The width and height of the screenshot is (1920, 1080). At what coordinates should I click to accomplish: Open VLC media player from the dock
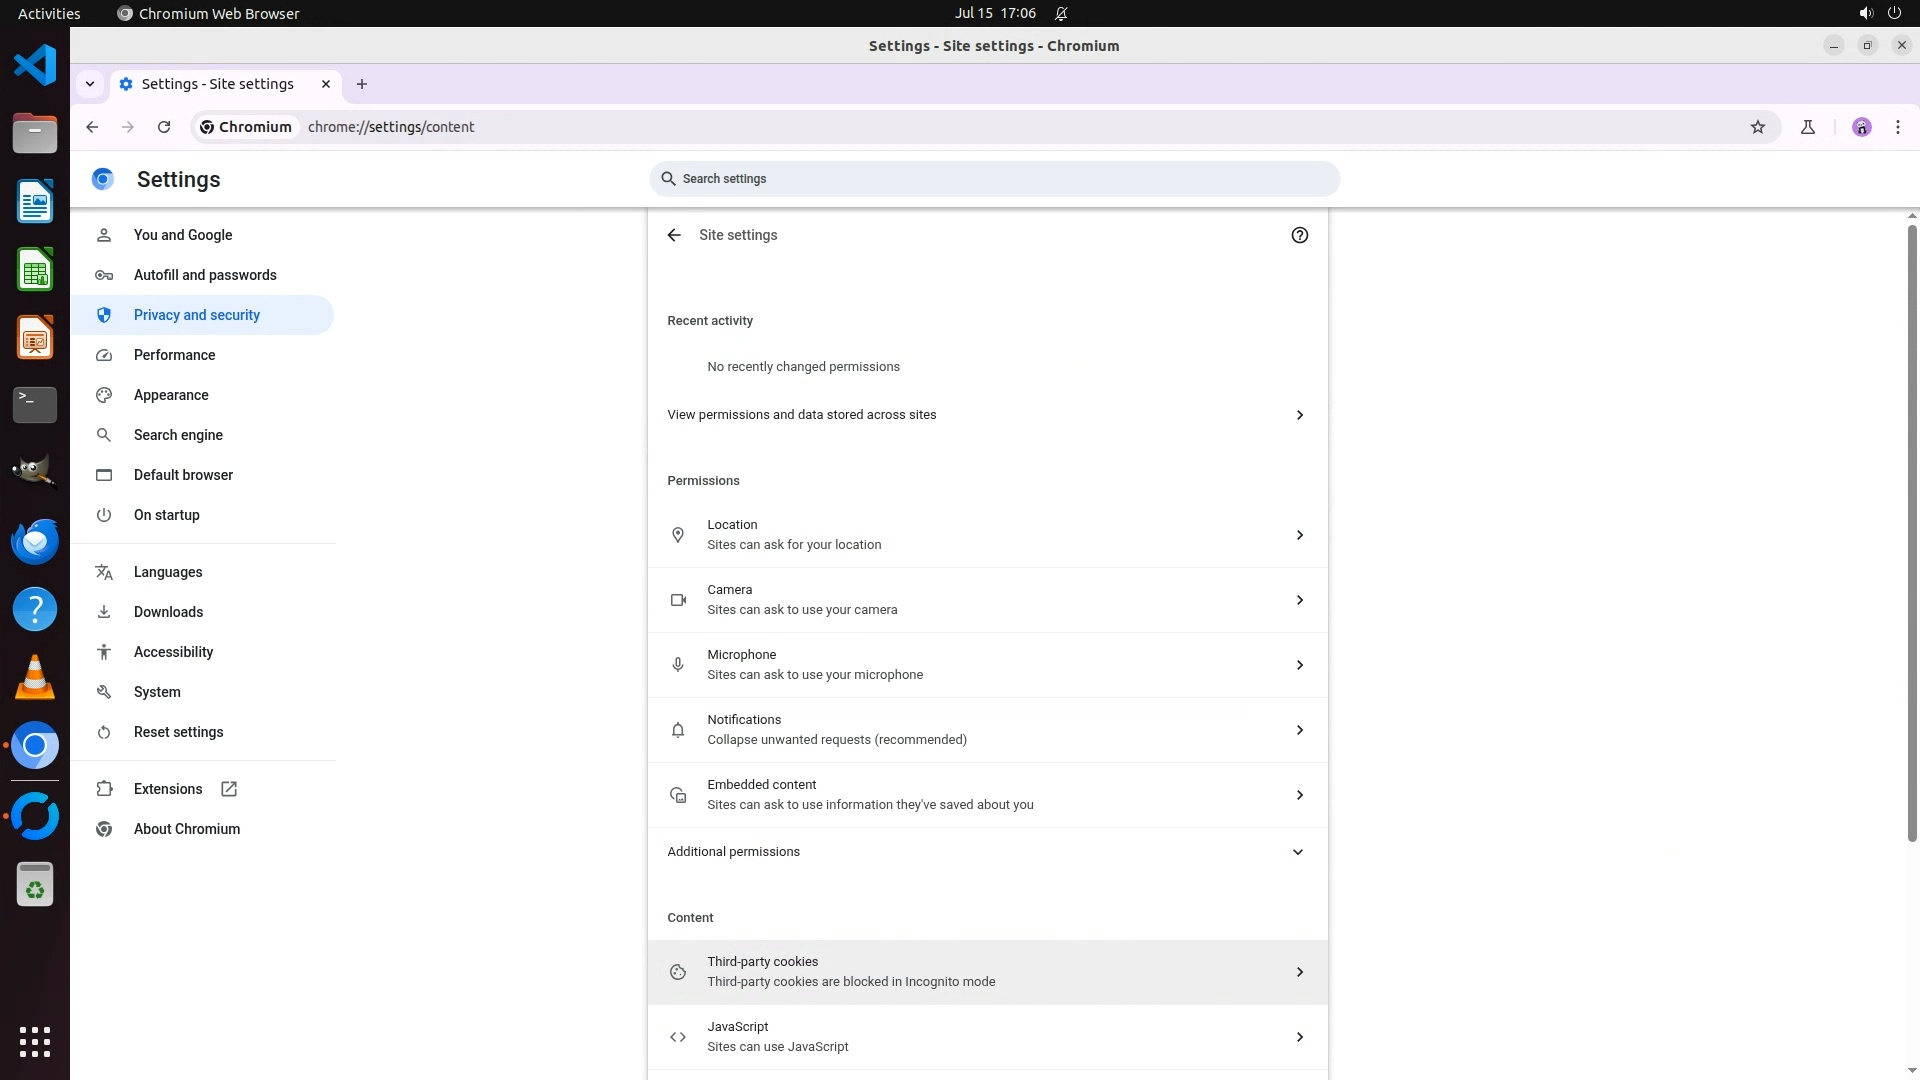[x=35, y=678]
